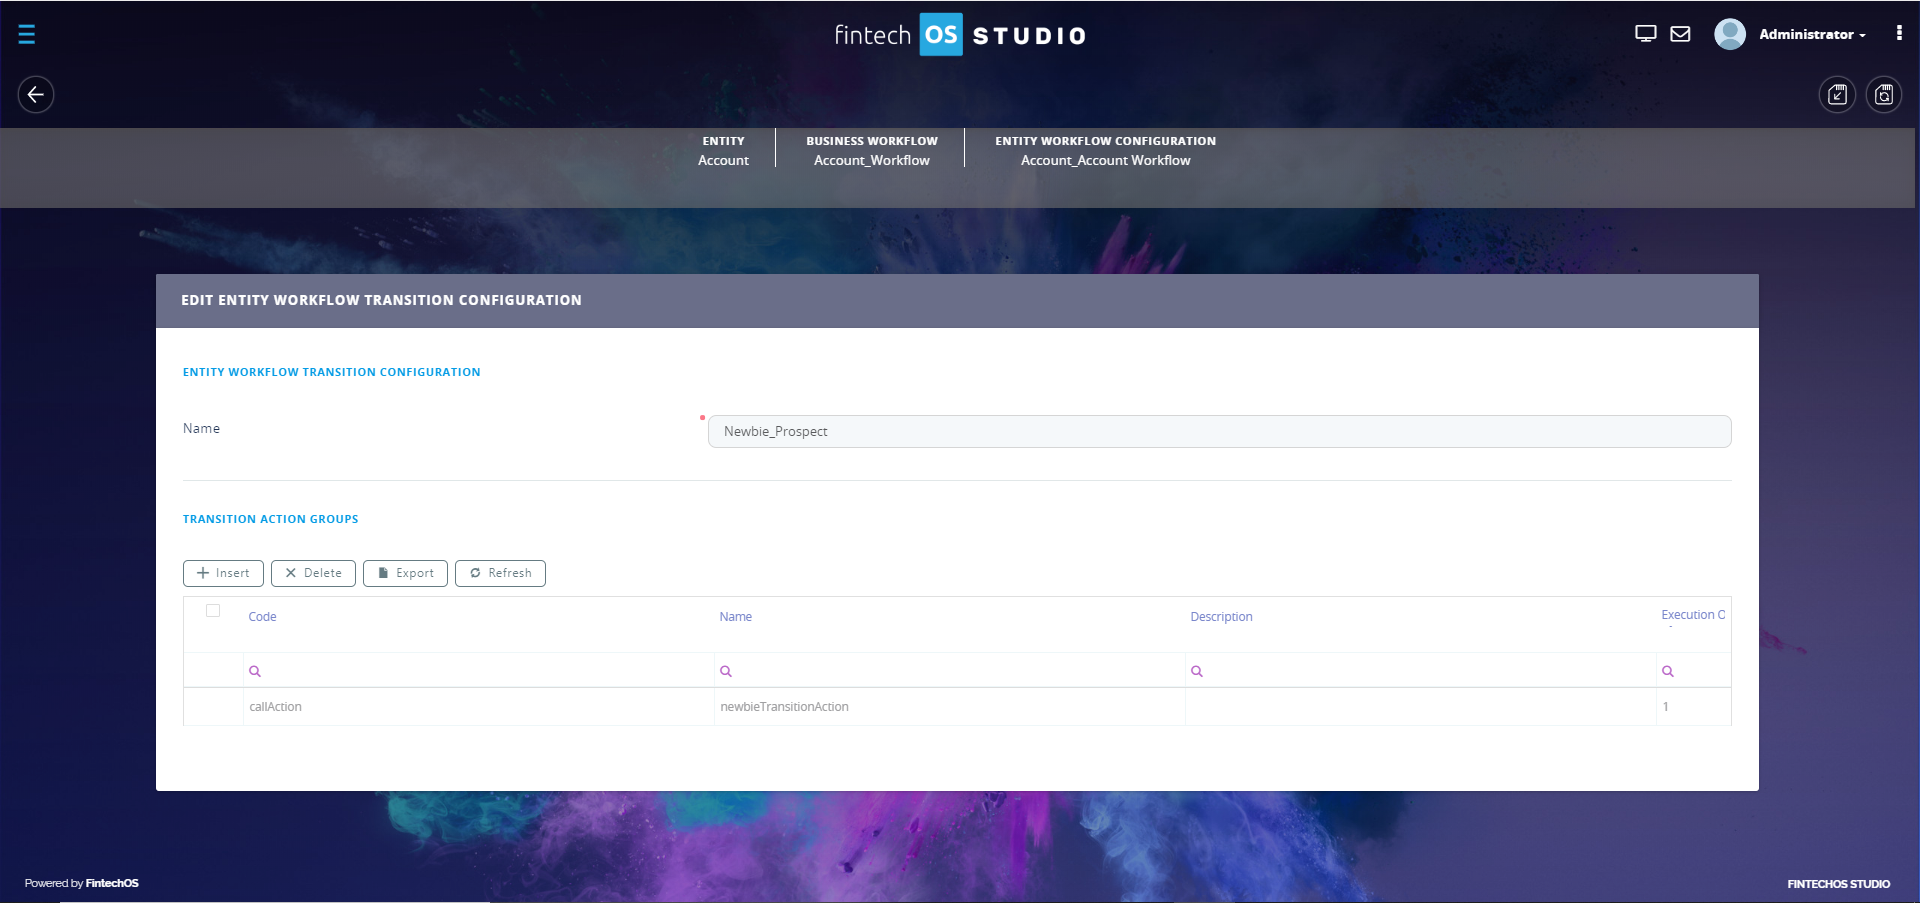Click the back arrow button
Image resolution: width=1920 pixels, height=903 pixels.
pos(36,95)
